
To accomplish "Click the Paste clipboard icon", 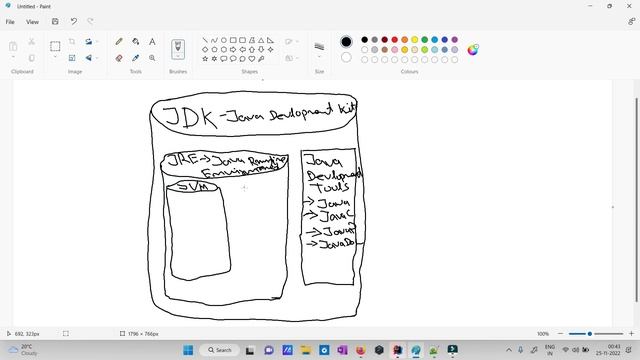I will tap(13, 46).
